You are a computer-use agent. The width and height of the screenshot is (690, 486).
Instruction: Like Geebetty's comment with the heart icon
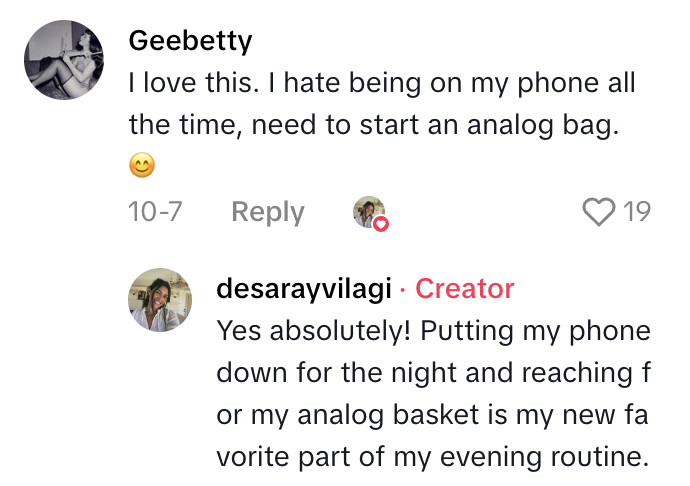(x=598, y=212)
